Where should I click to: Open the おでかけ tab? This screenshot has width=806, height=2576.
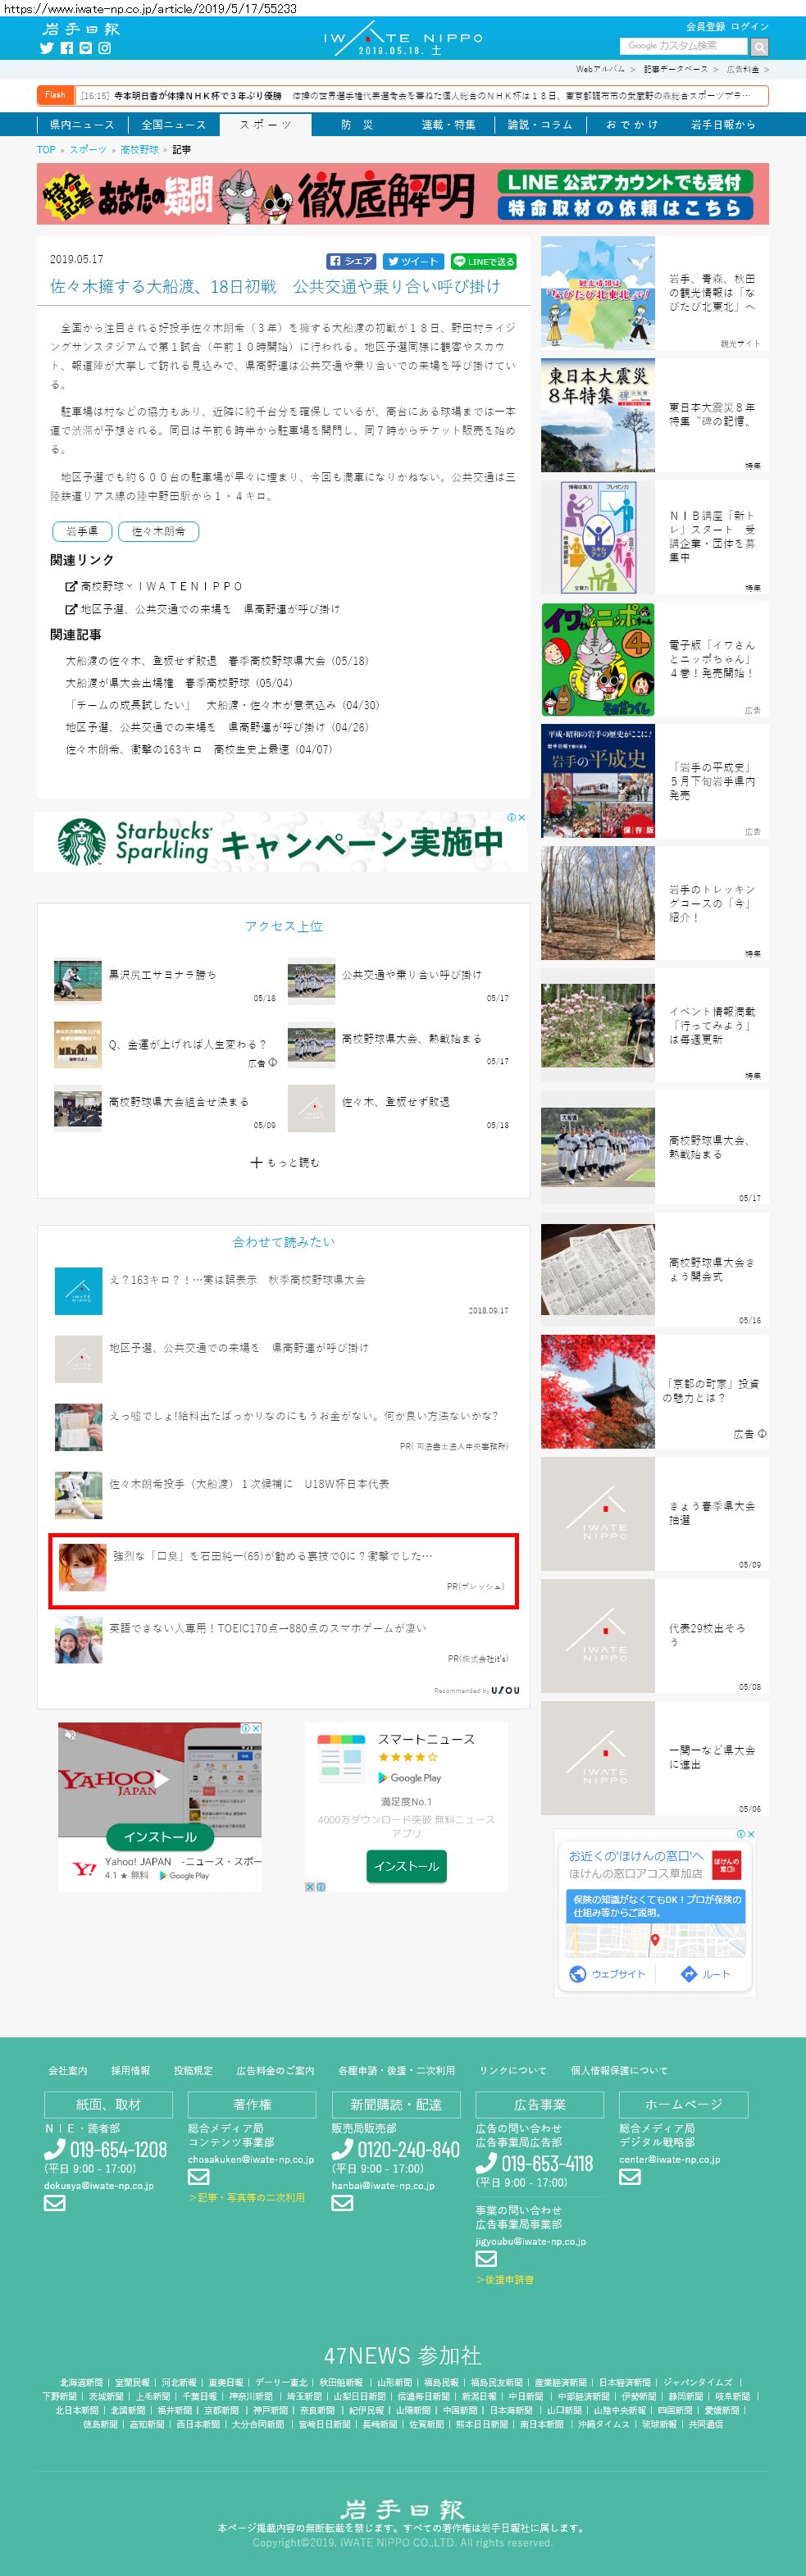pos(632,125)
